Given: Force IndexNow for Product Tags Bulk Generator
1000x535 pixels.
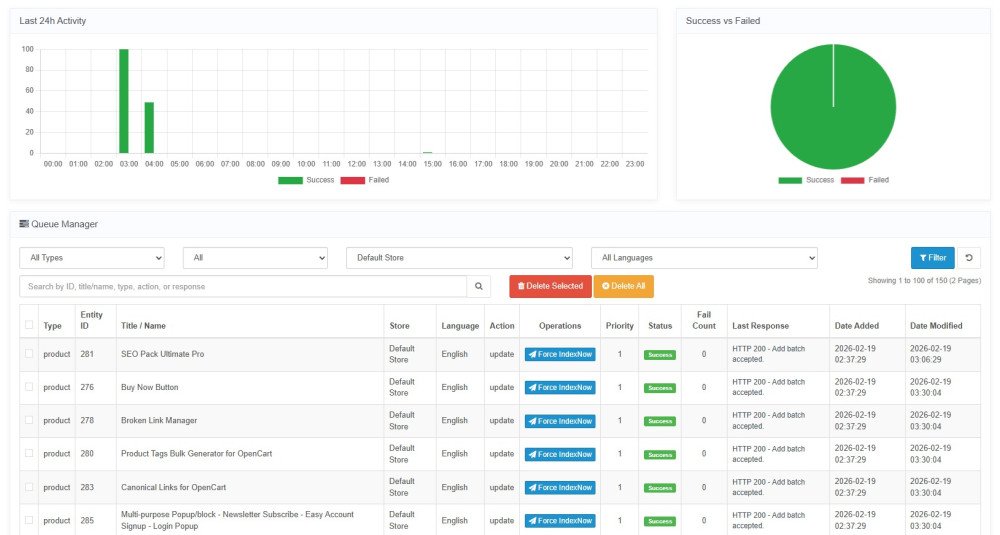Looking at the screenshot, I should coord(560,454).
